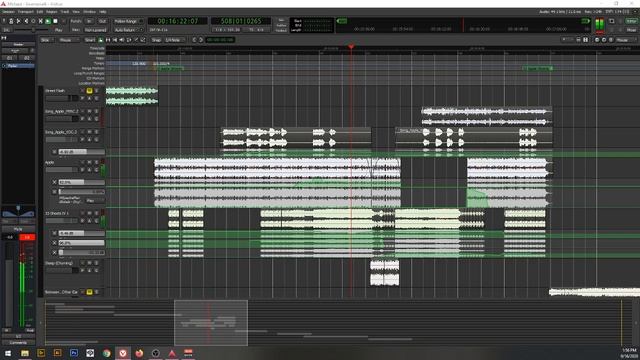
Task: Click the zoom in icon in editor toolbar
Action: click(604, 40)
